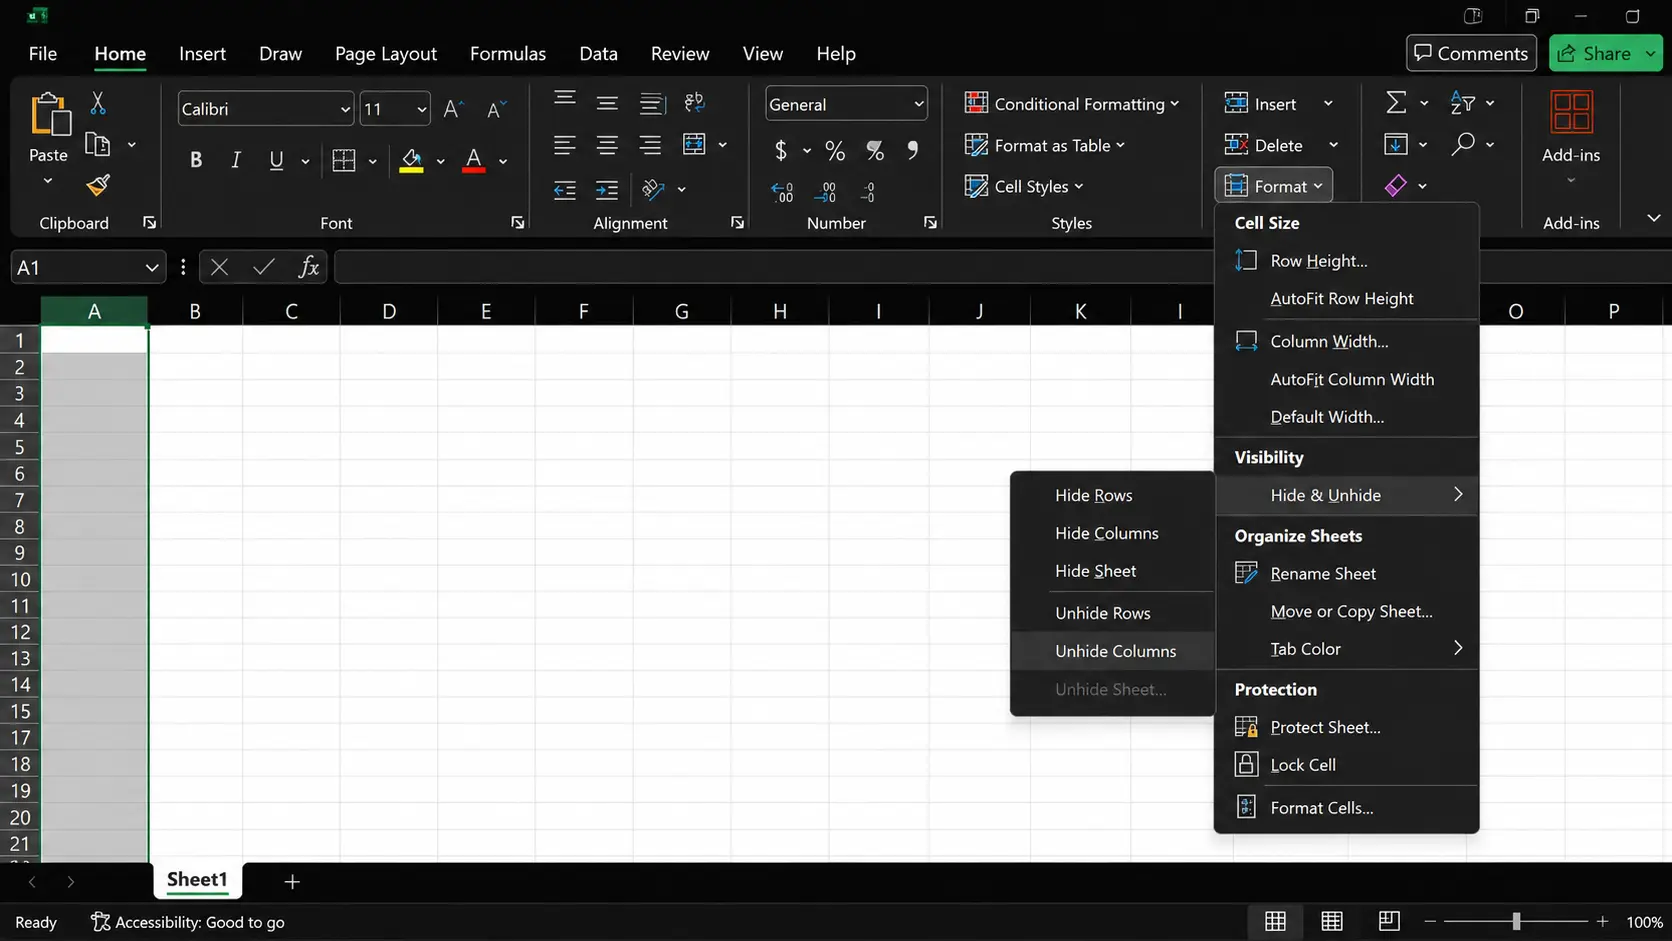1672x941 pixels.
Task: Decrease font size with the smaller A icon
Action: point(496,109)
